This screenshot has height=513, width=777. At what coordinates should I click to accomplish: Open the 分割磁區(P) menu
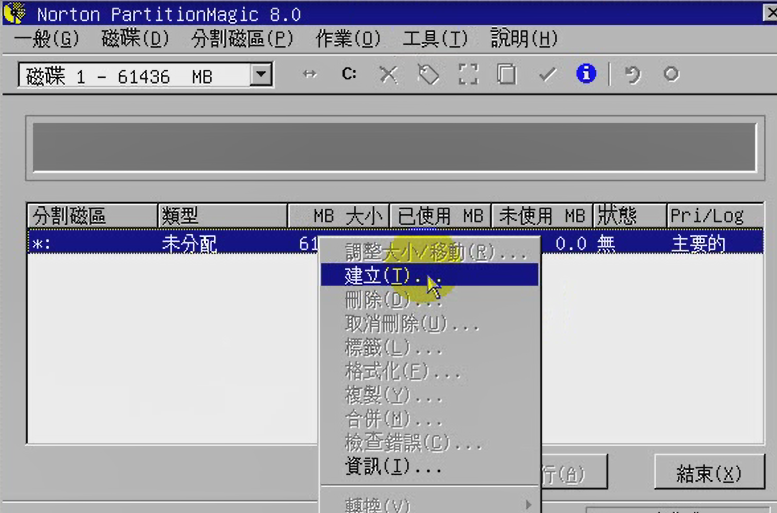[242, 39]
